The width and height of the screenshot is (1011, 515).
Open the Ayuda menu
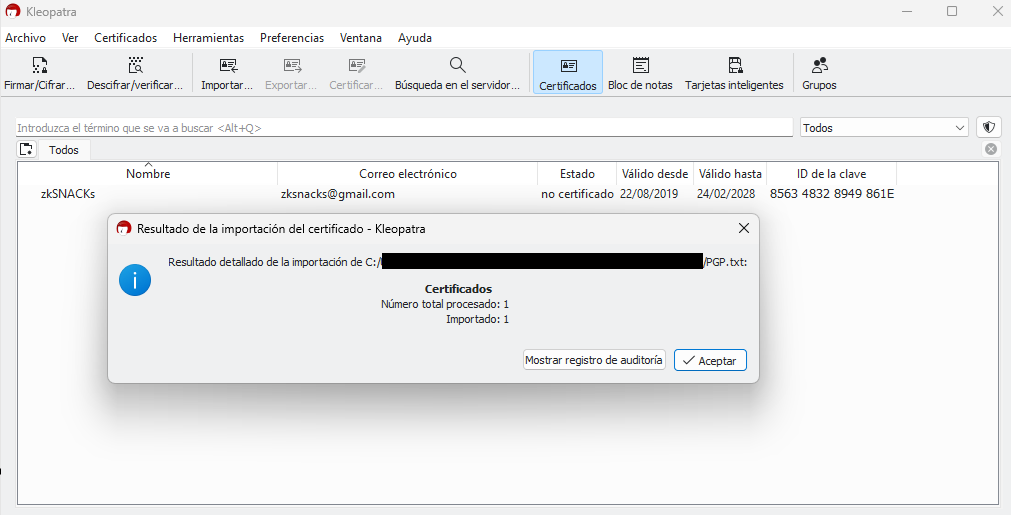pyautogui.click(x=415, y=38)
